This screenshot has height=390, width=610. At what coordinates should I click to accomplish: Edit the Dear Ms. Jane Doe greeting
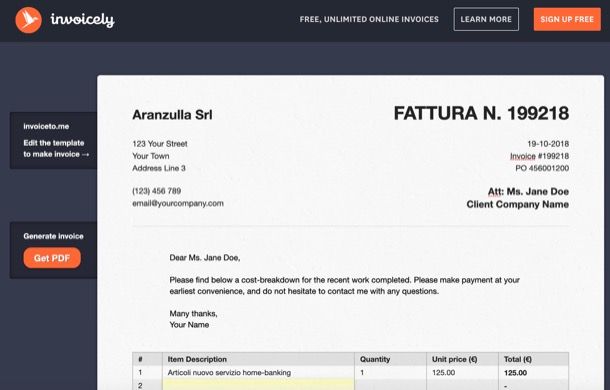(x=205, y=258)
